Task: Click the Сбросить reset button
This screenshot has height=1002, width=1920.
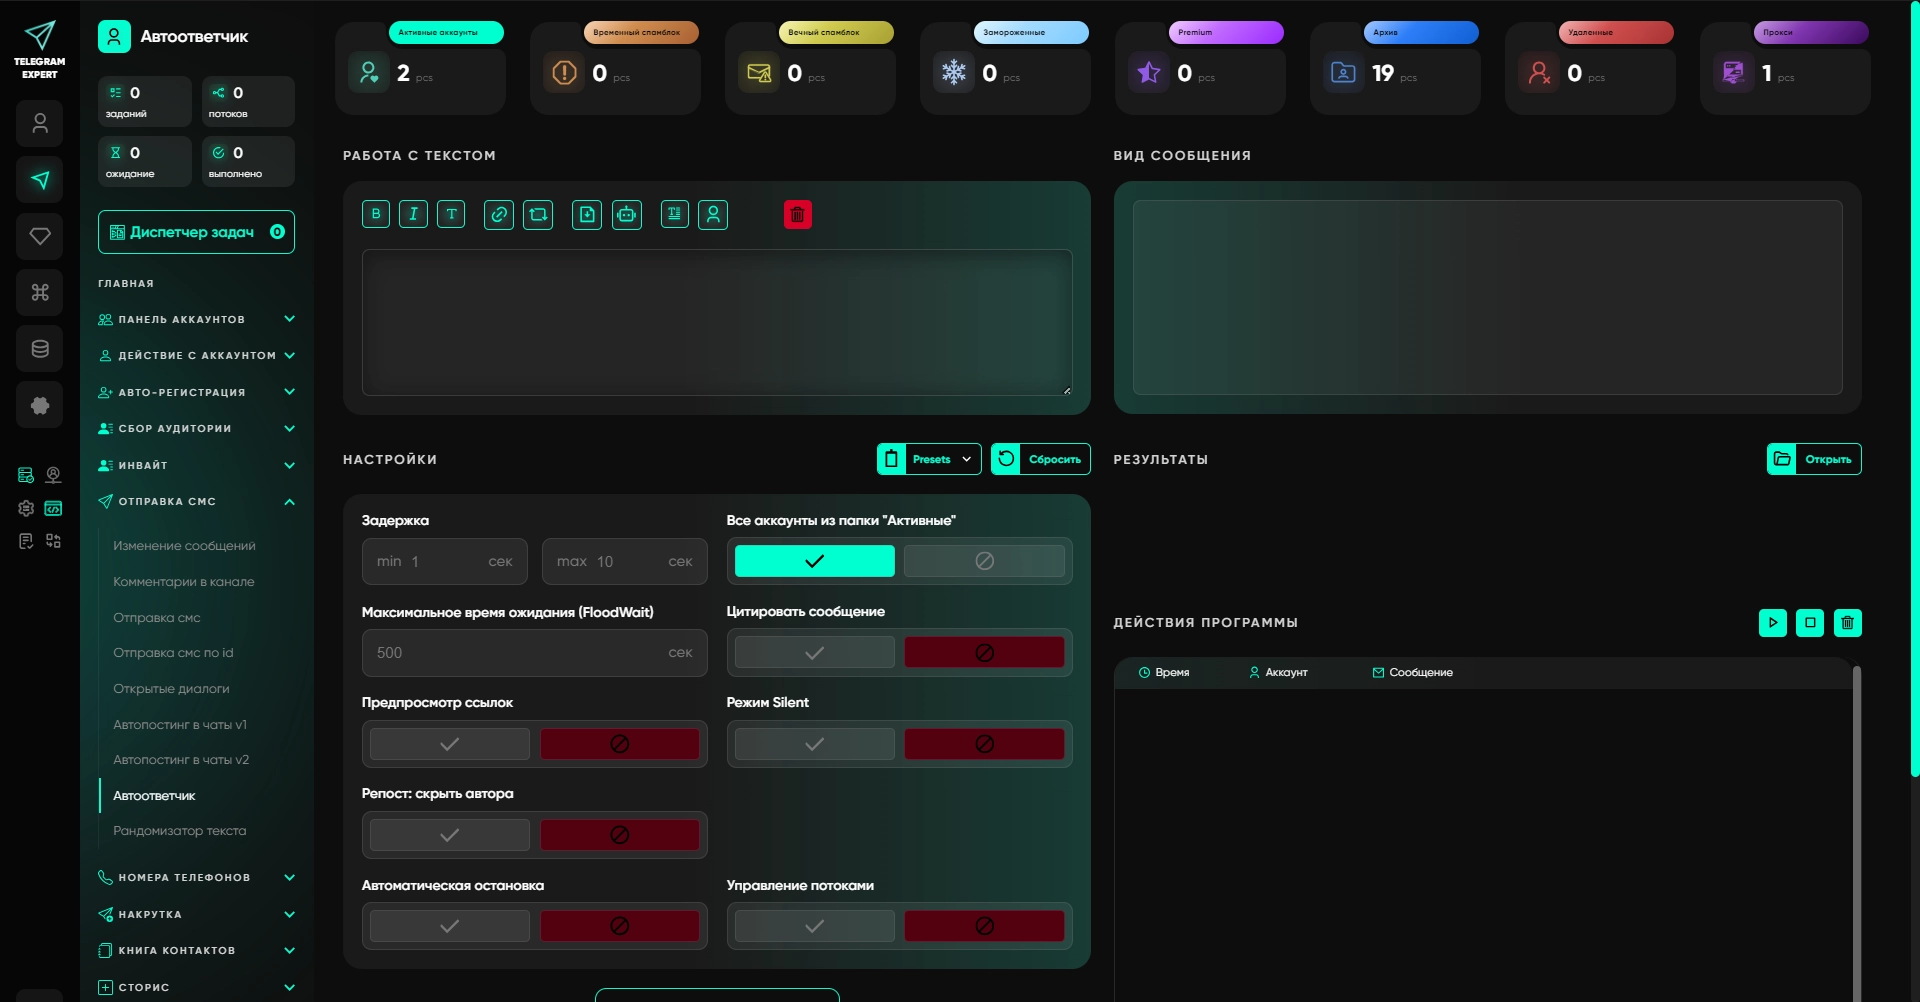Action: click(1040, 459)
